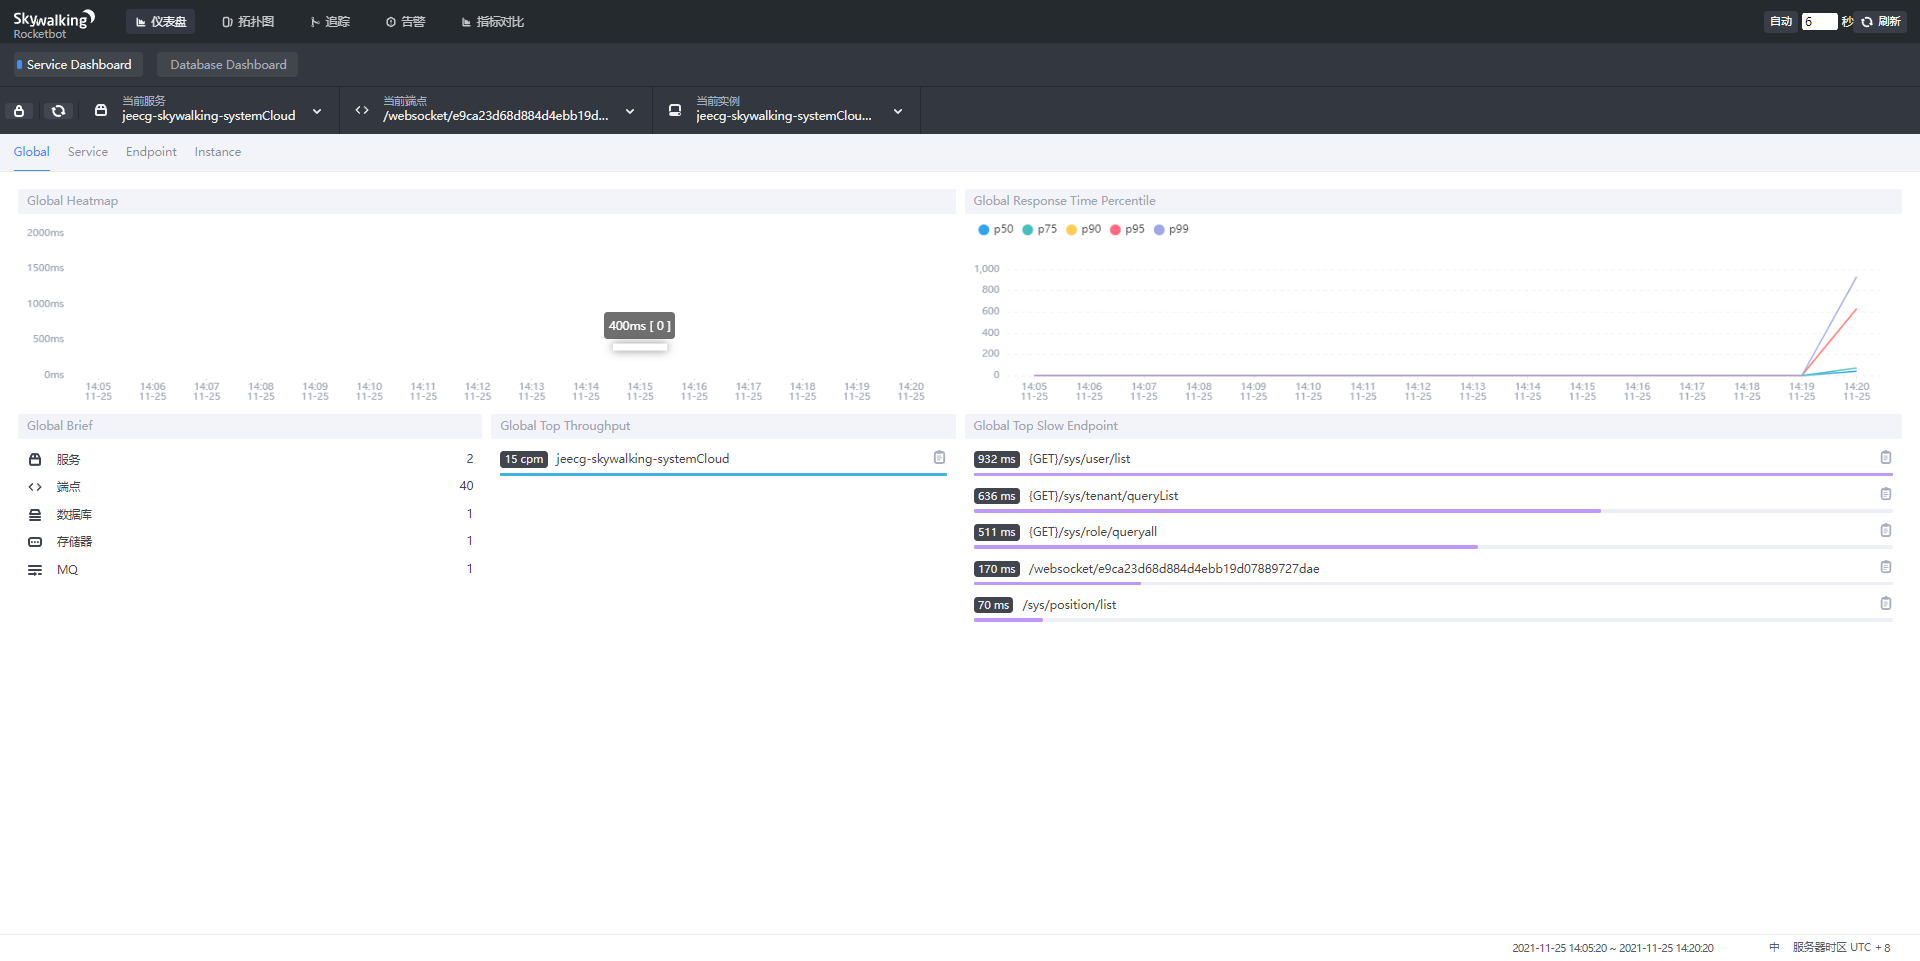Open the 仪表盘 dashboard menu

tap(161, 22)
